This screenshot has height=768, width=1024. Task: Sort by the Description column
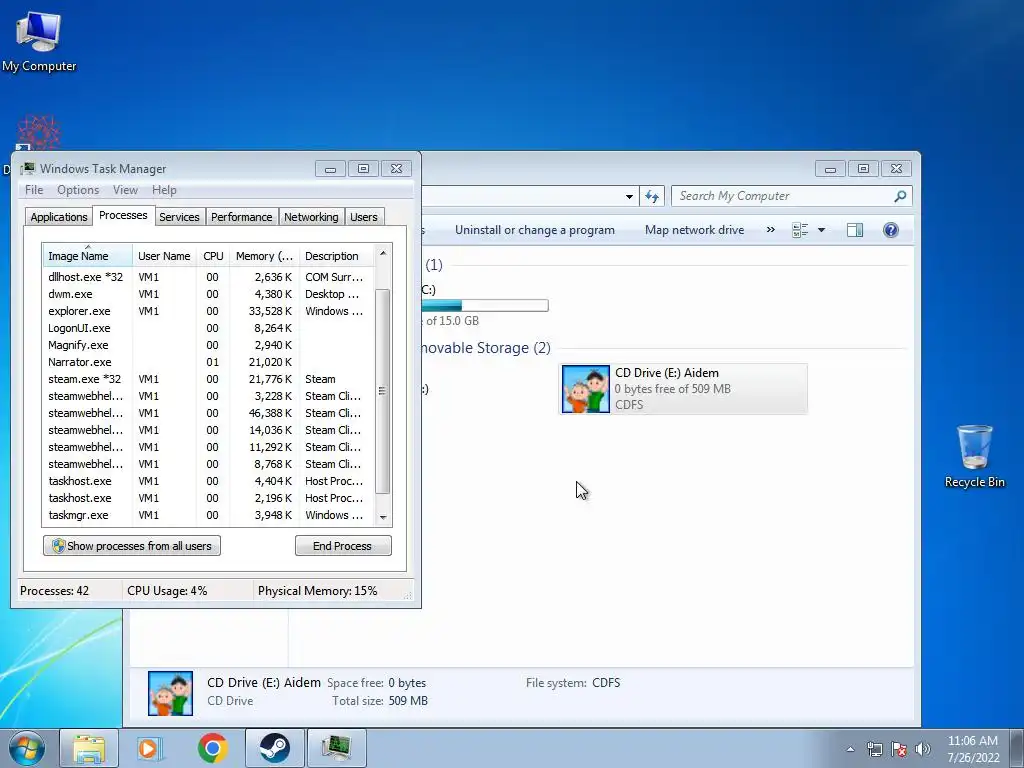336,256
